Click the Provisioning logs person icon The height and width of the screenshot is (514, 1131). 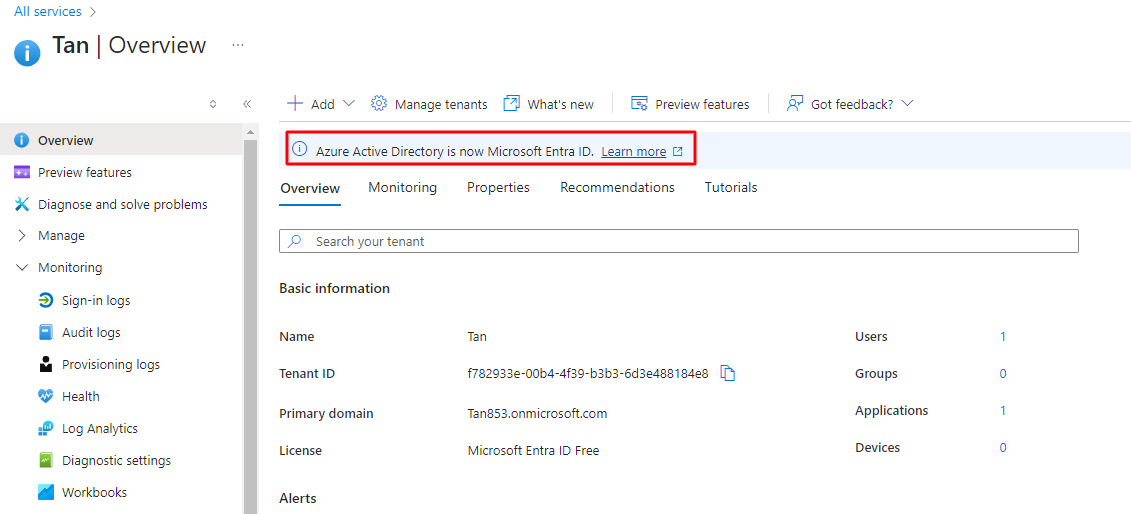point(45,364)
